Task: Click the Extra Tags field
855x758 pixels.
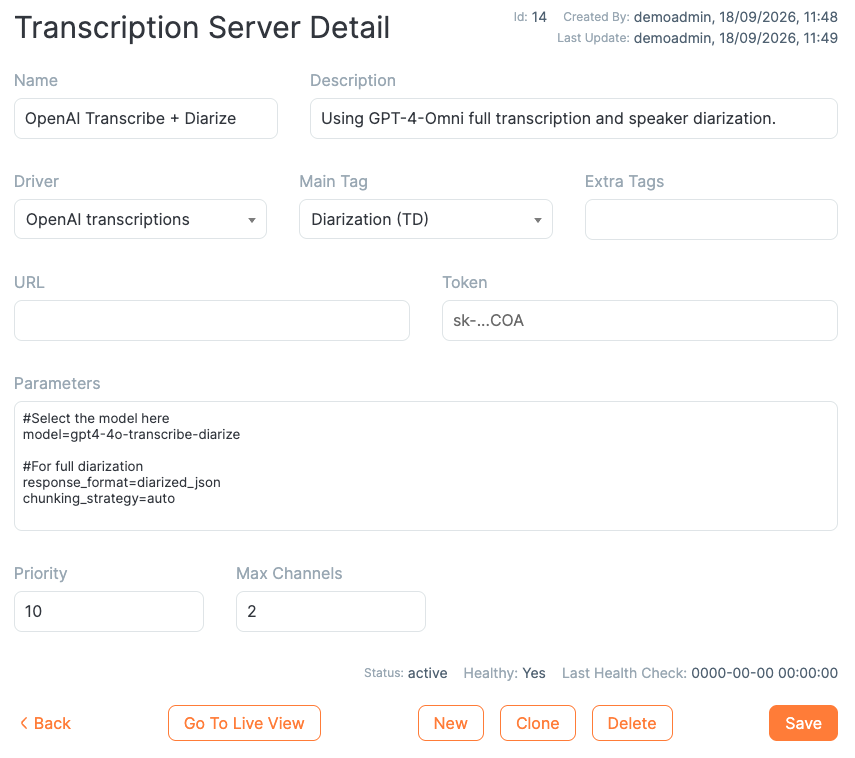Action: tap(711, 219)
